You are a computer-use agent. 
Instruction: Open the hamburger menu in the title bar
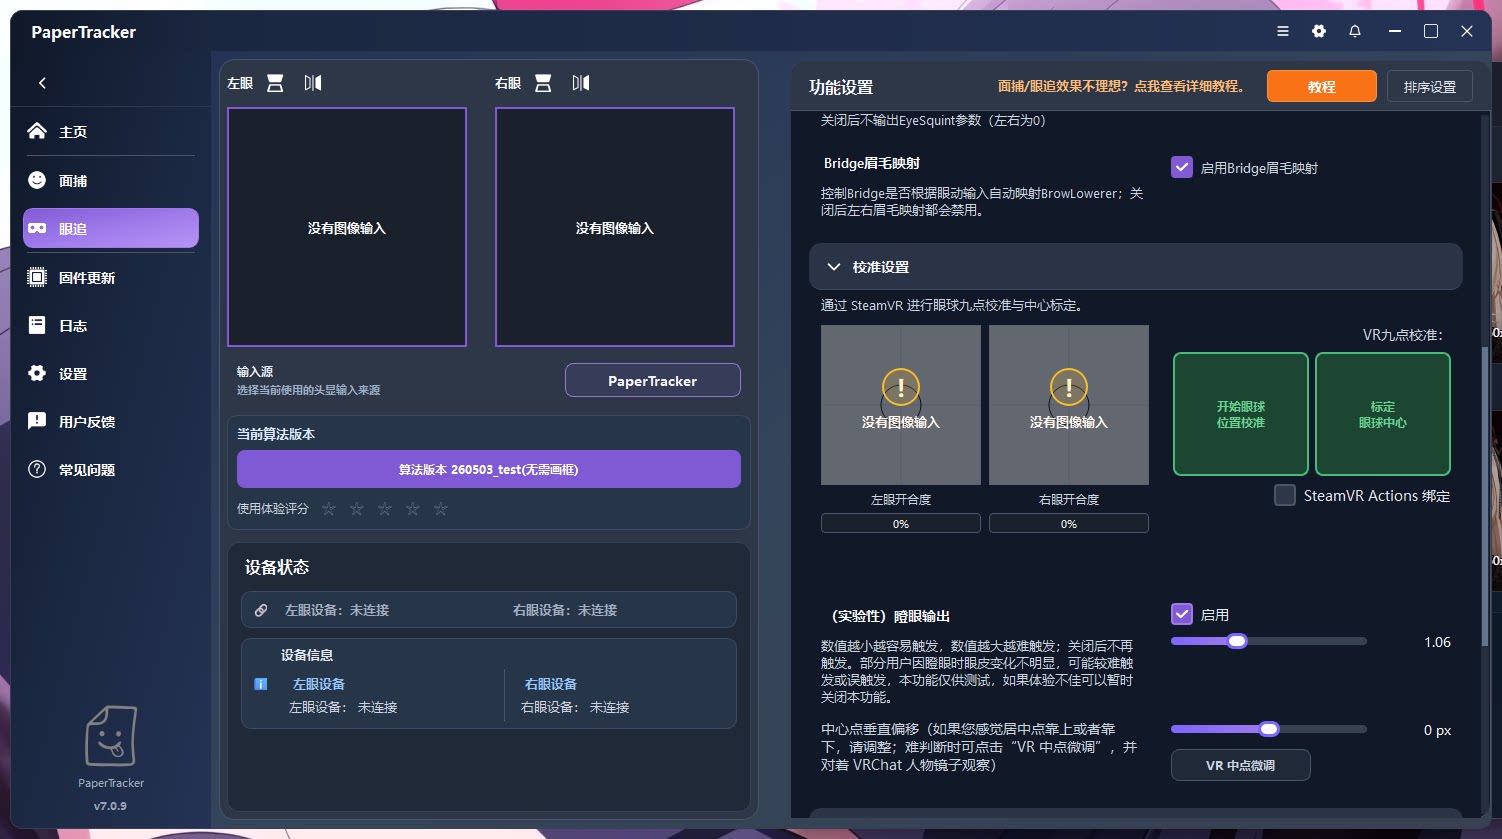coord(1283,31)
